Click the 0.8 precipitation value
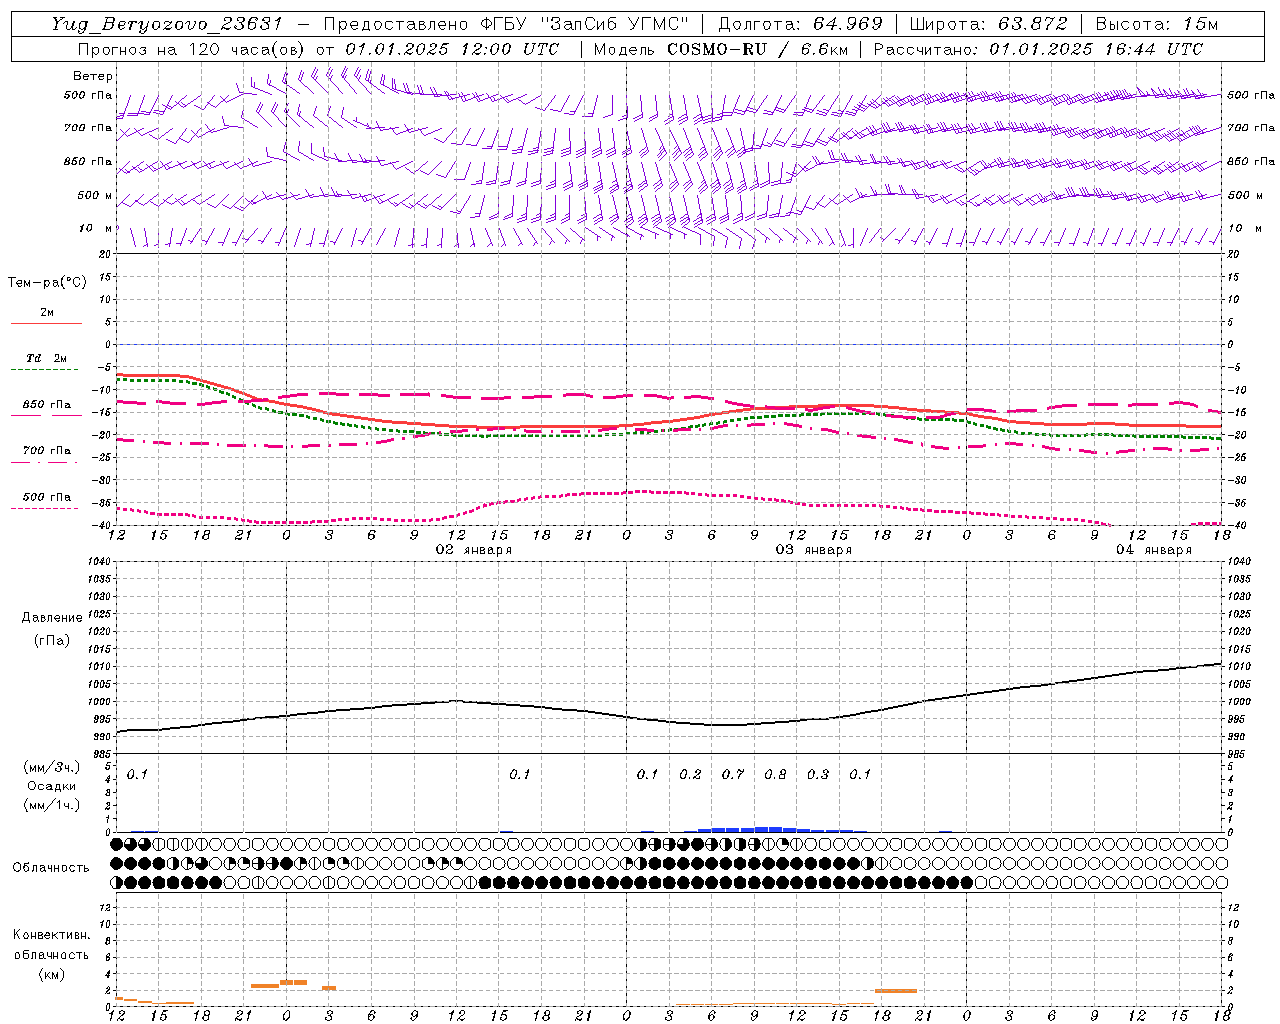Image resolution: width=1280 pixels, height=1024 pixels. point(775,774)
